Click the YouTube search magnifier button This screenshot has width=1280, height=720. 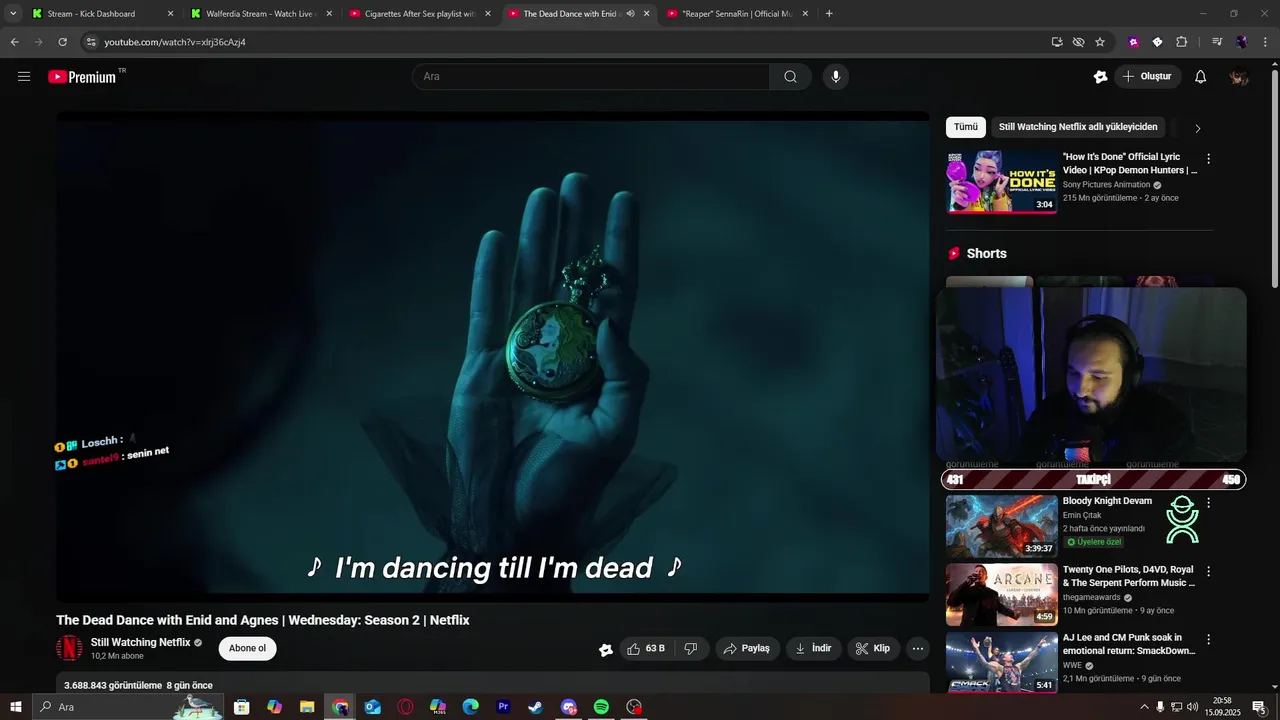(x=790, y=77)
